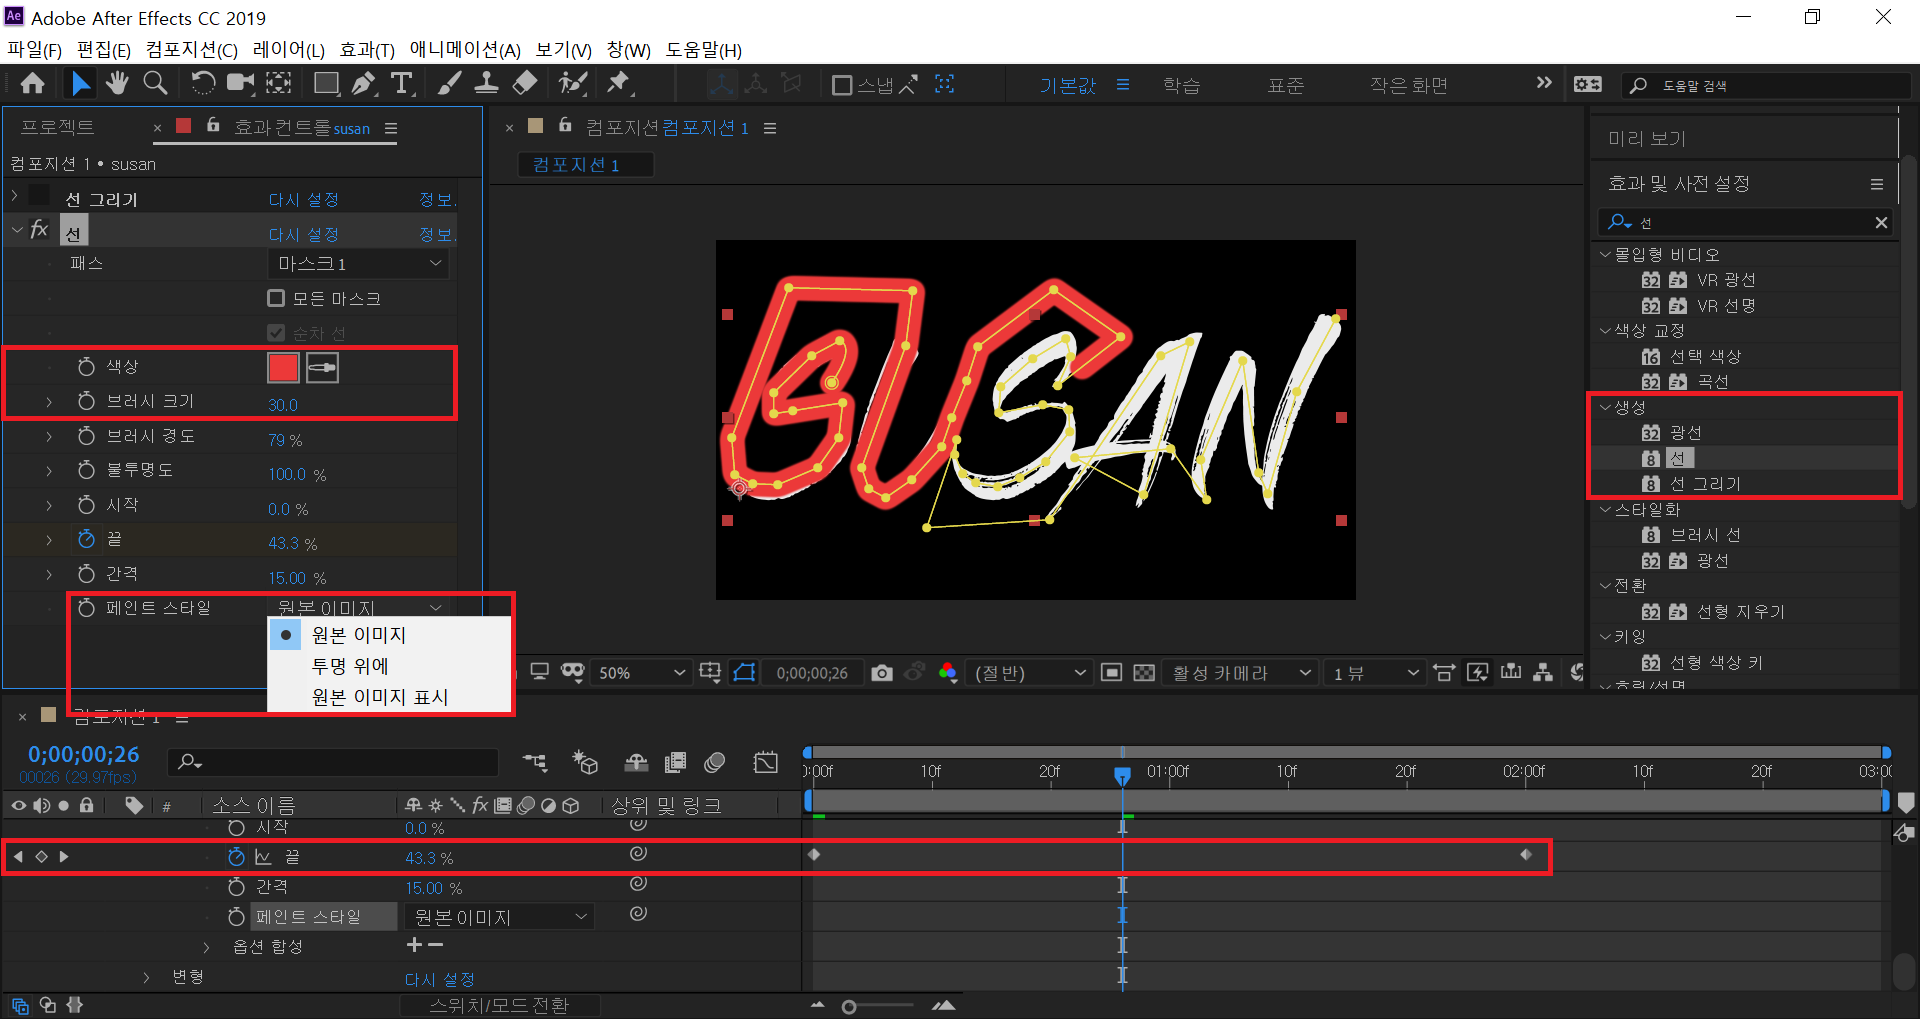Switch to 학습 workspace
1920x1019 pixels.
(1181, 85)
